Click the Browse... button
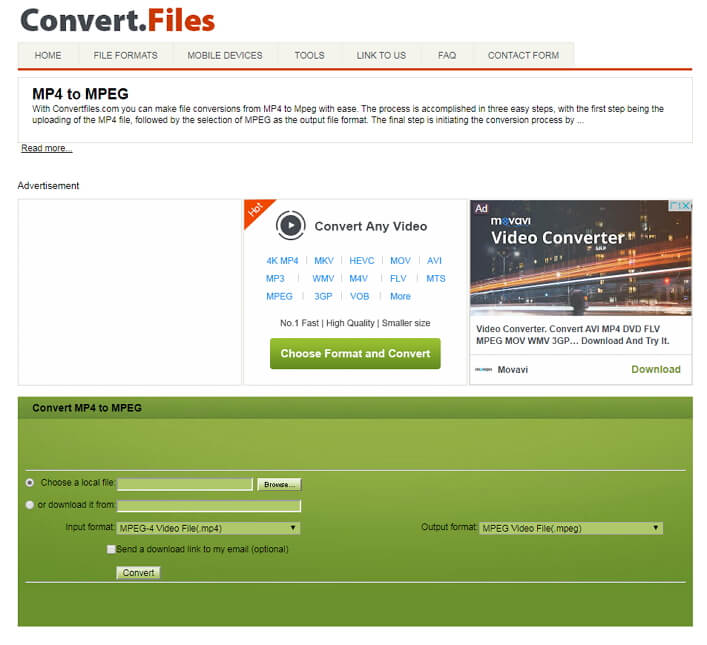 point(279,484)
